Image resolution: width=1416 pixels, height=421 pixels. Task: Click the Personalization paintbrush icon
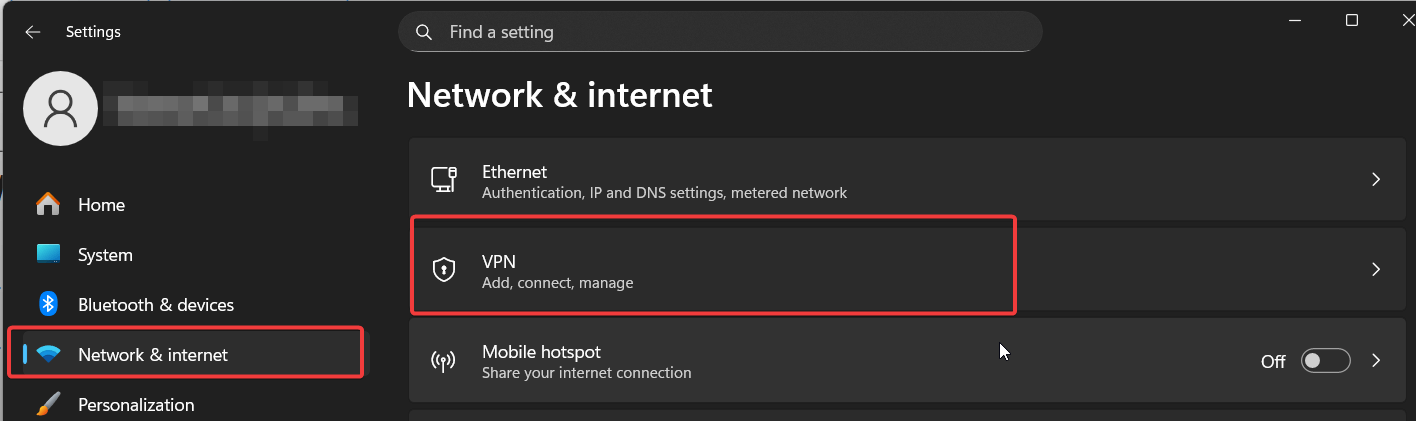(48, 404)
